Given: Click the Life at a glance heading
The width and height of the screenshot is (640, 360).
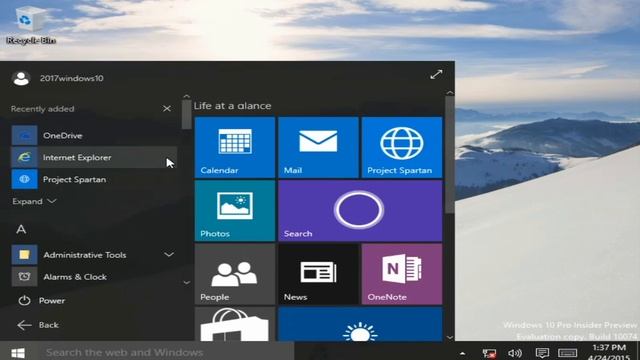Looking at the screenshot, I should (x=232, y=106).
